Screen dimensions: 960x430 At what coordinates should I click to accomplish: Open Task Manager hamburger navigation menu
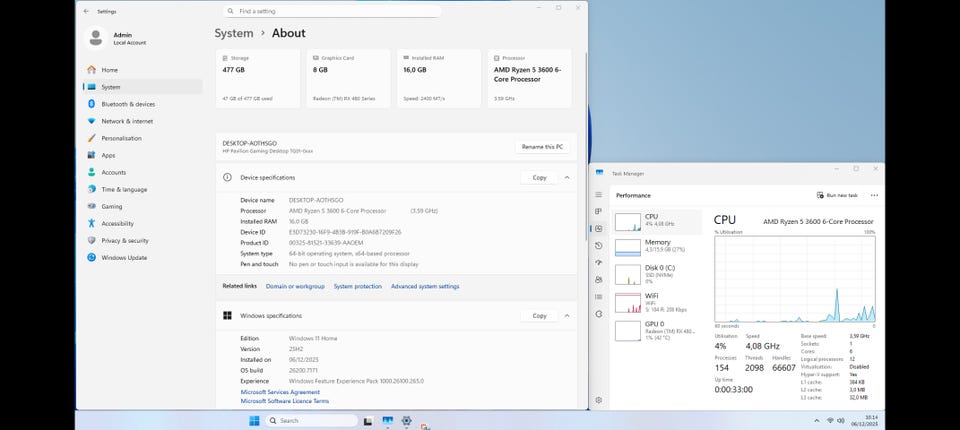599,195
